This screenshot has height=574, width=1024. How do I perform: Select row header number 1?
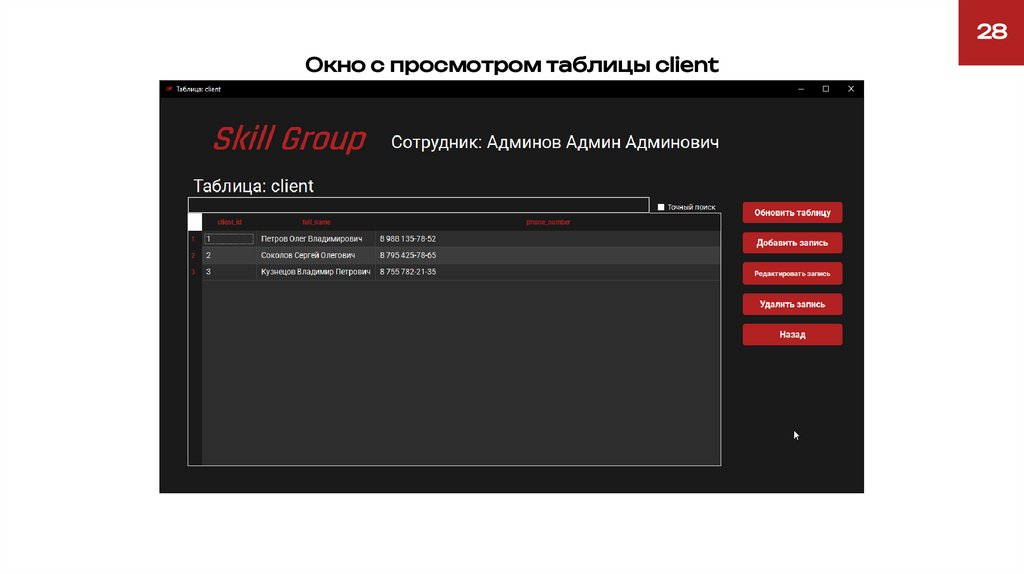(x=195, y=239)
